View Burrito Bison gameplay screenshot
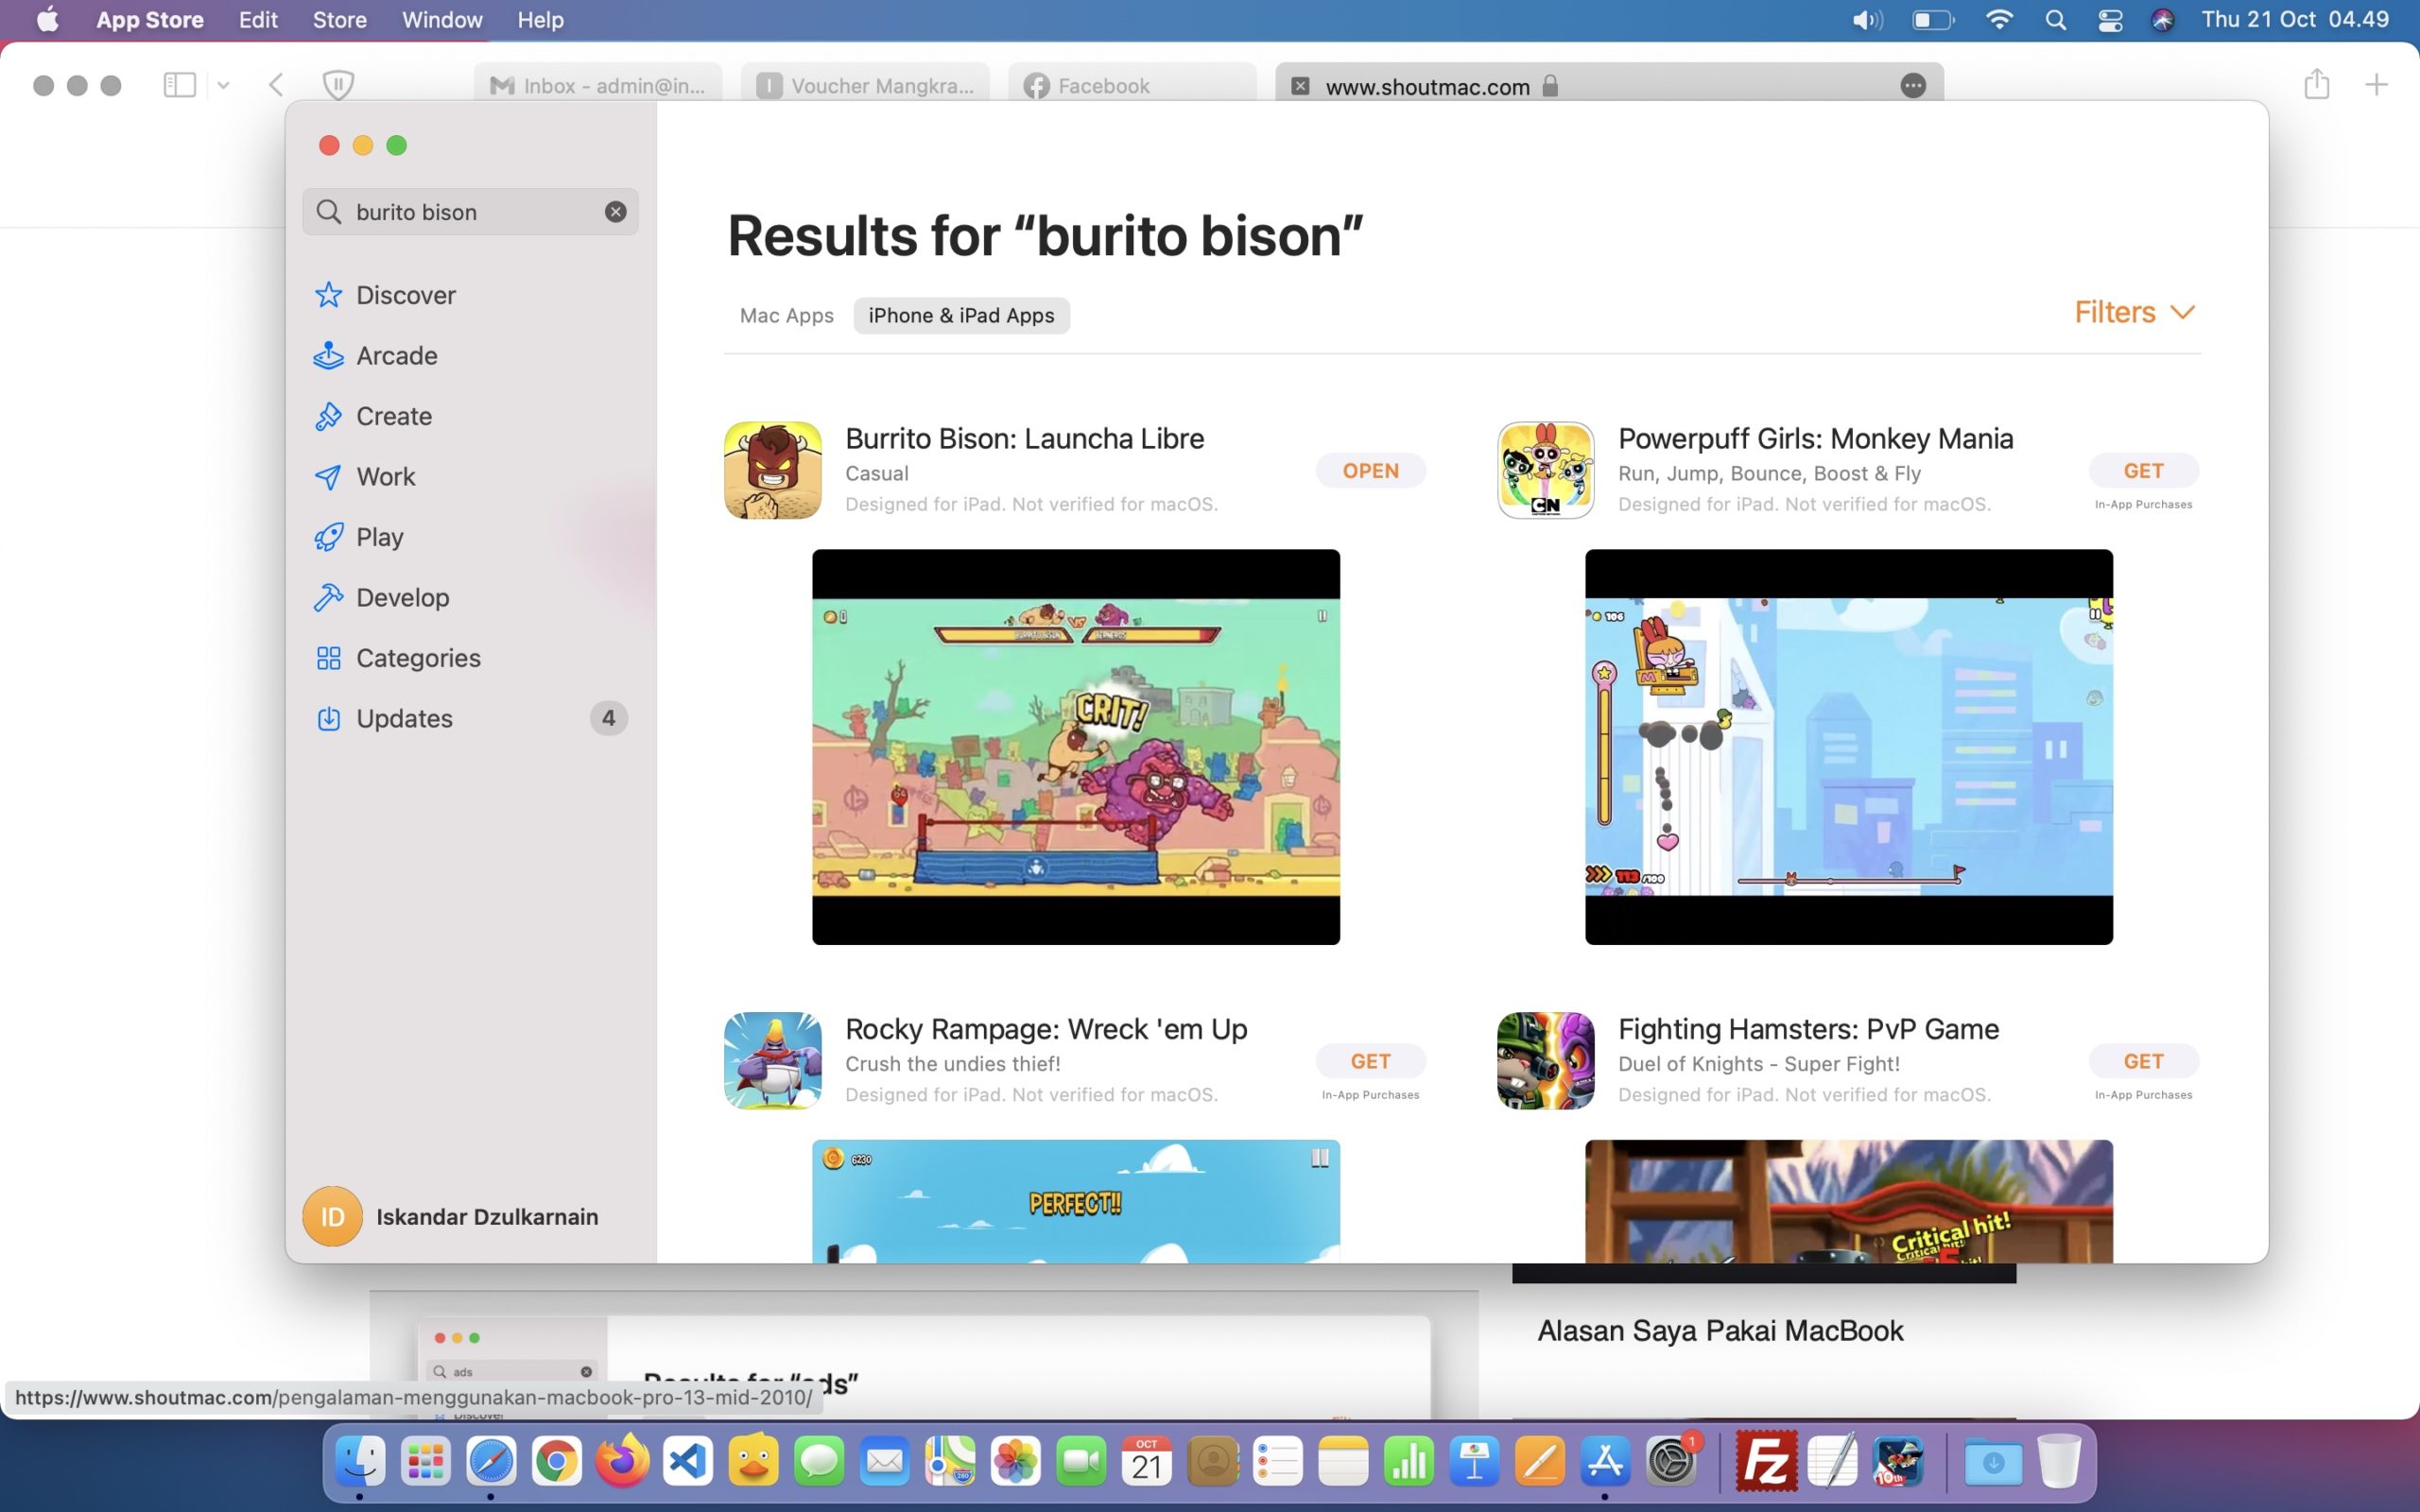 point(1076,747)
